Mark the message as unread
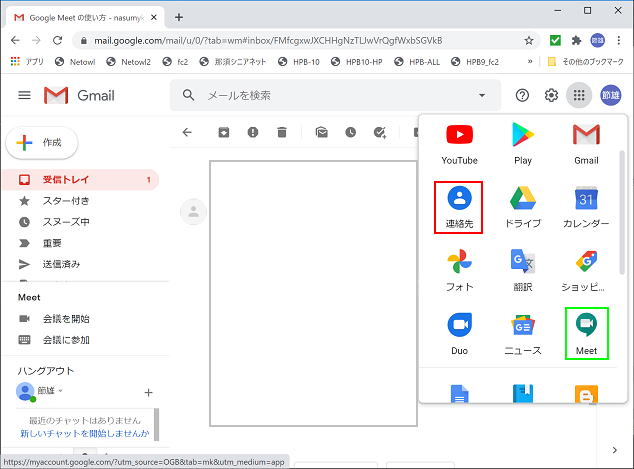The width and height of the screenshot is (634, 469). pos(321,132)
